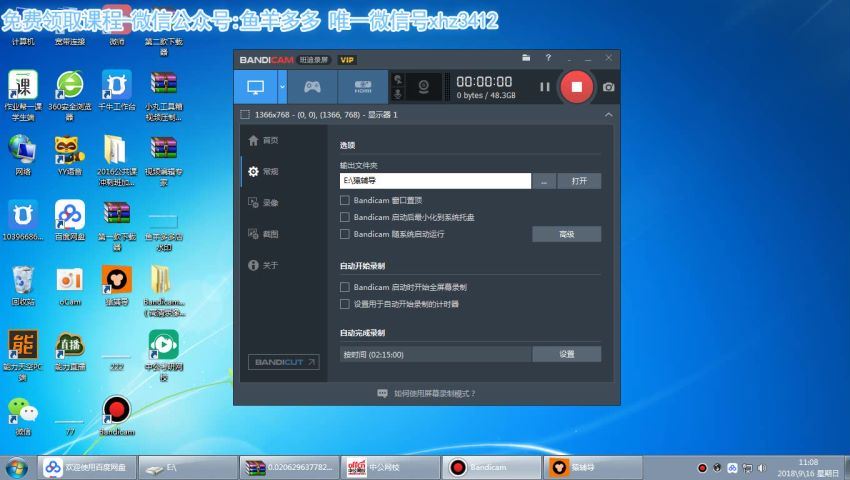
Task: Open the 截图 image tab
Action: click(x=263, y=234)
